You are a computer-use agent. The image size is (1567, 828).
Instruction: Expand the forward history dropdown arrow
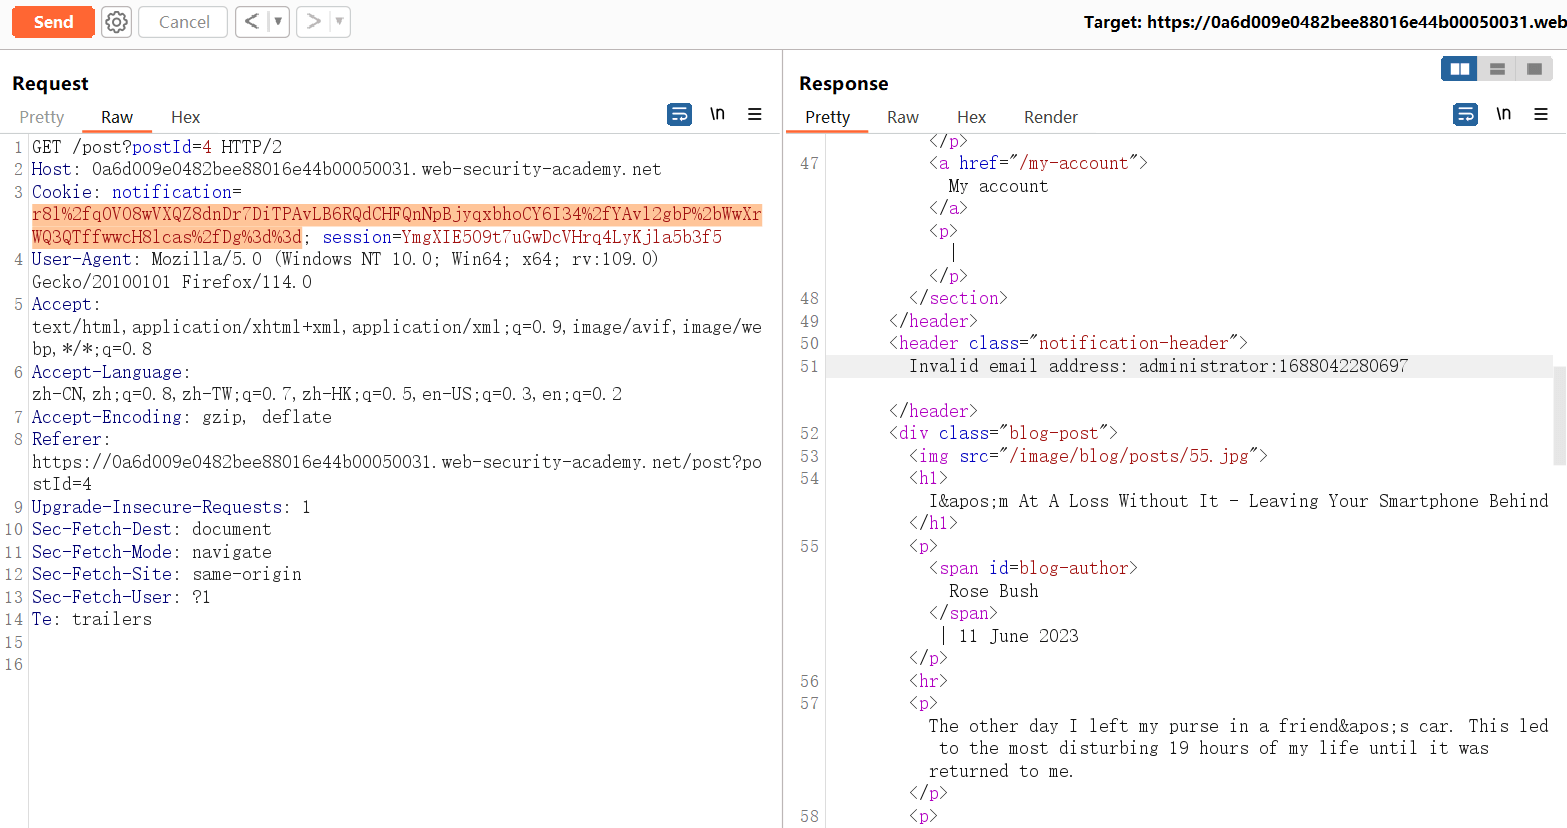tap(339, 22)
